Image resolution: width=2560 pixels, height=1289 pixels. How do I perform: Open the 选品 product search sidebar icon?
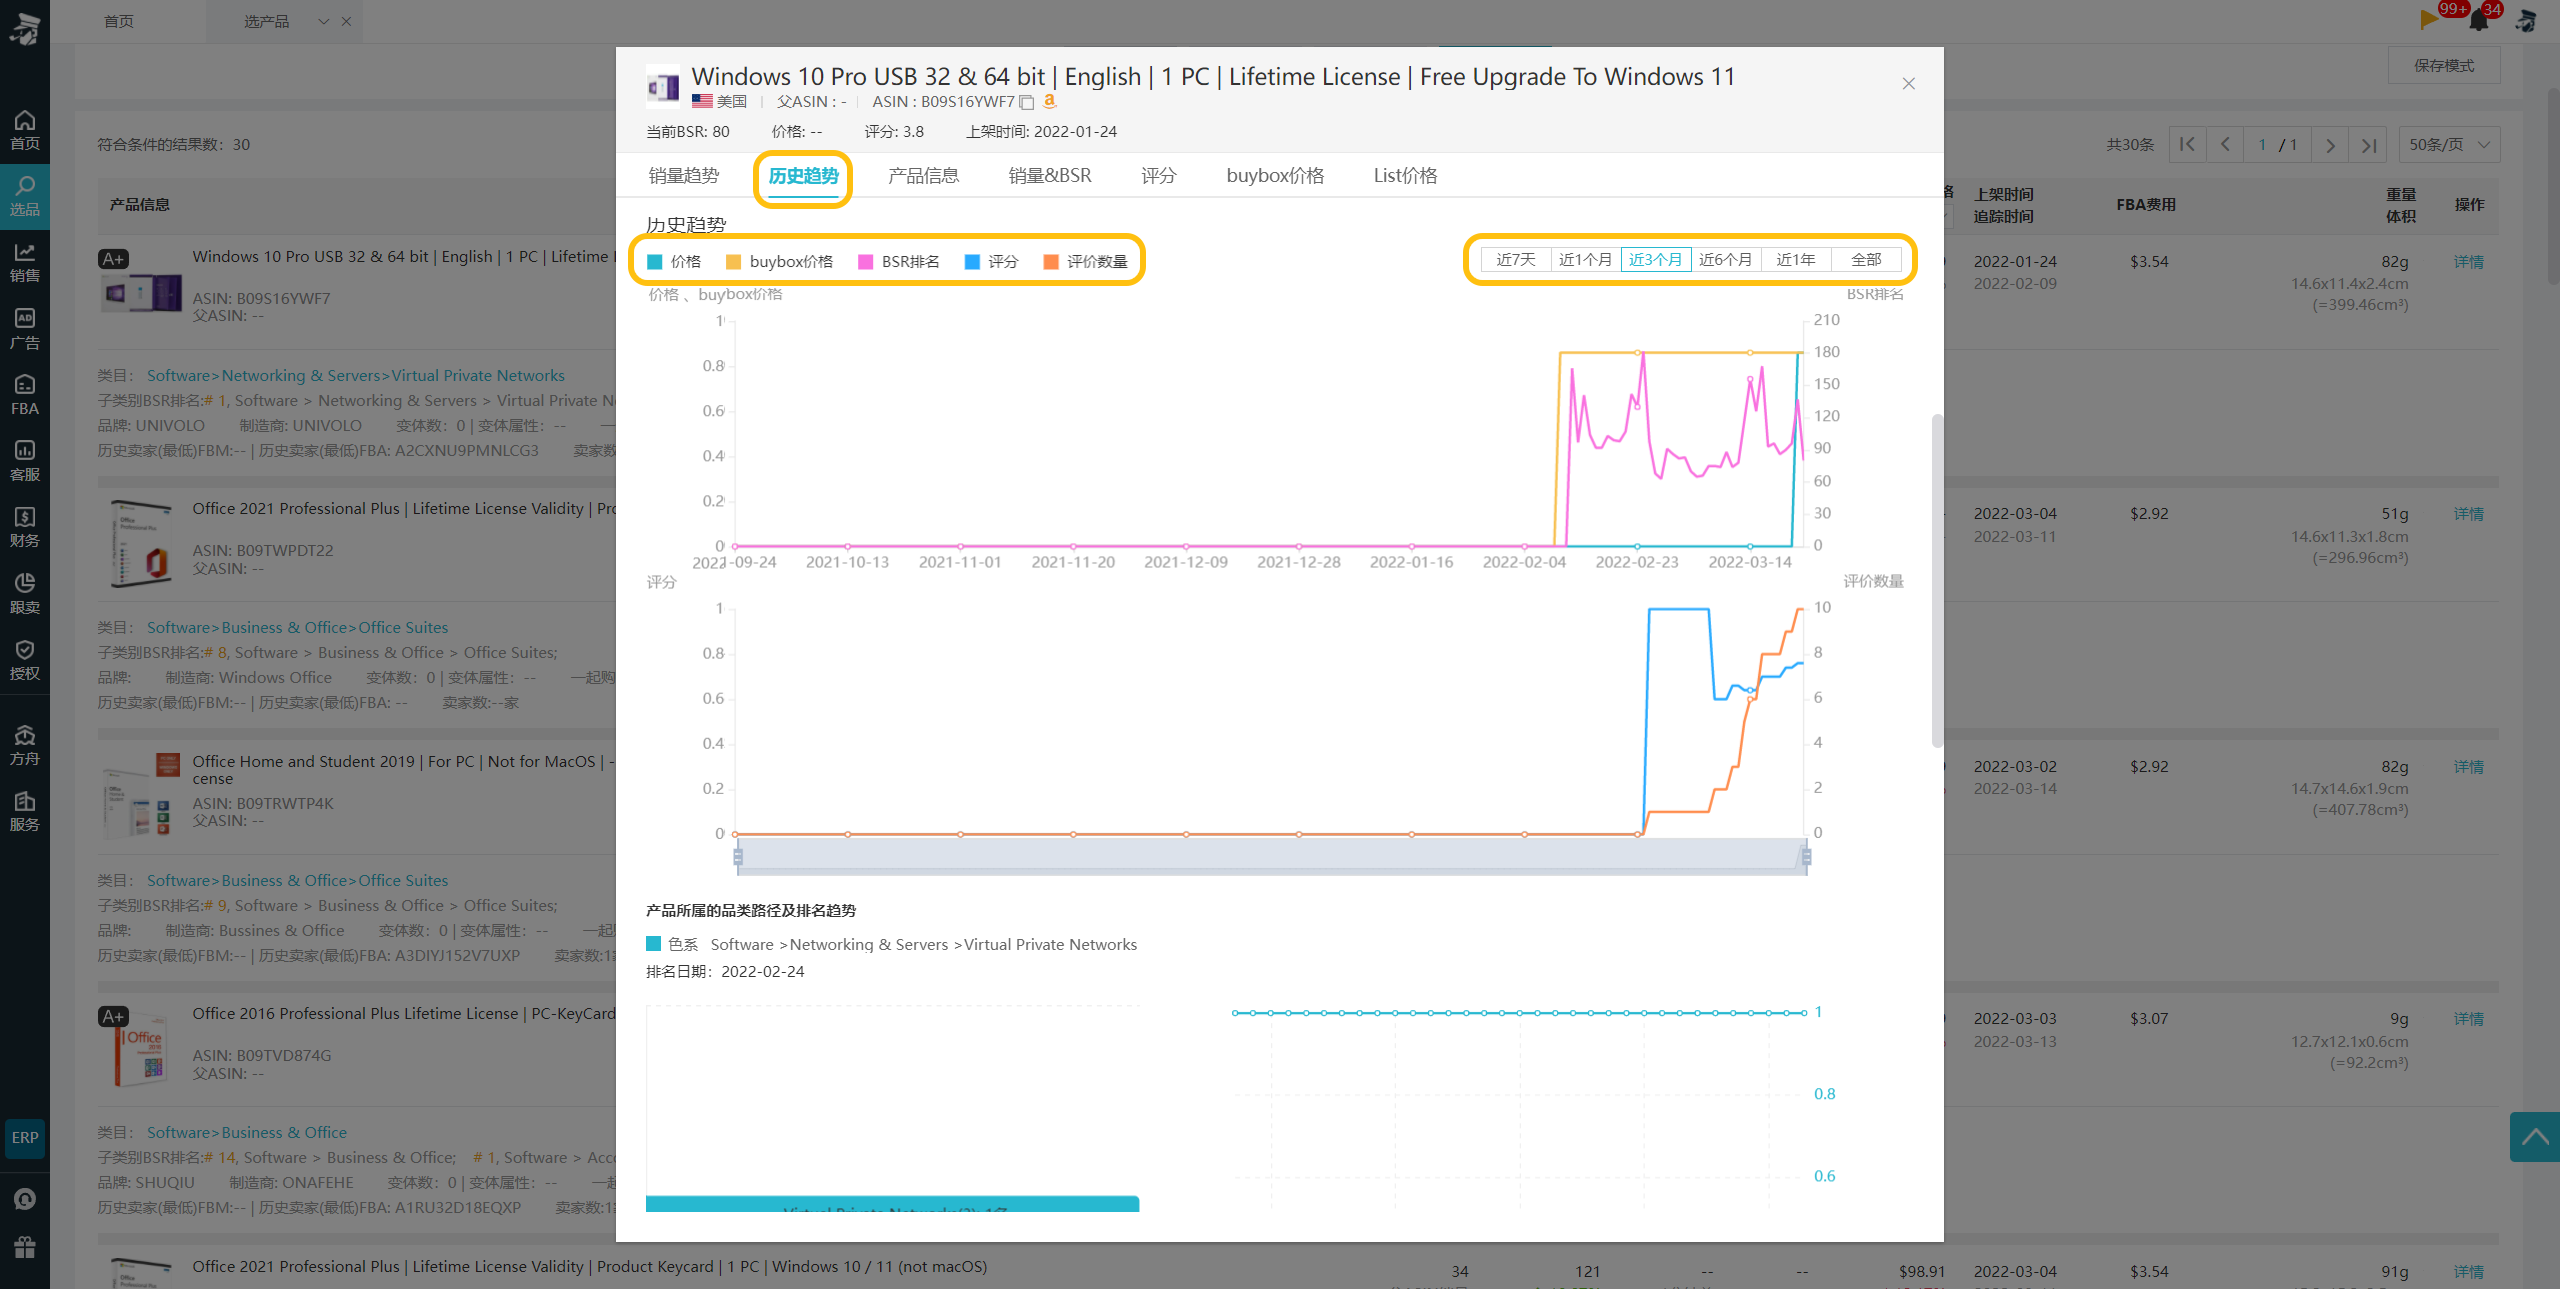[24, 197]
